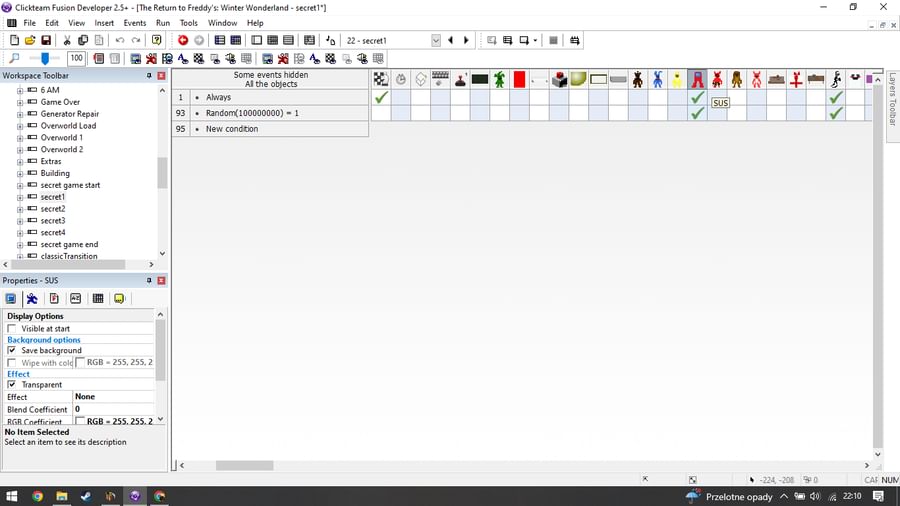Select the Always condition in event 1

coord(218,98)
